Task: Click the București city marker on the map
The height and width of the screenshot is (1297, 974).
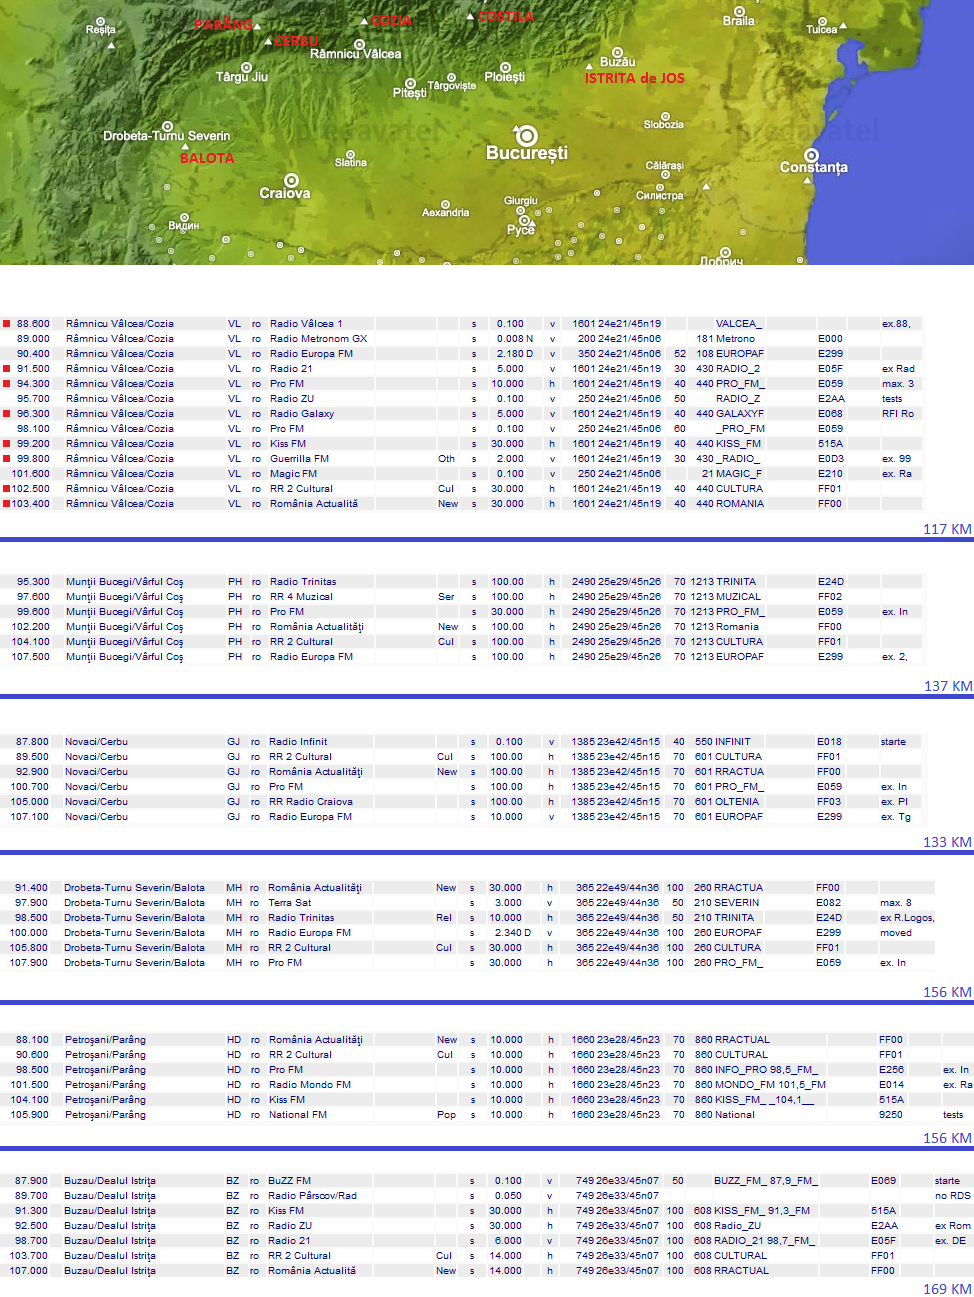Action: pyautogui.click(x=526, y=135)
